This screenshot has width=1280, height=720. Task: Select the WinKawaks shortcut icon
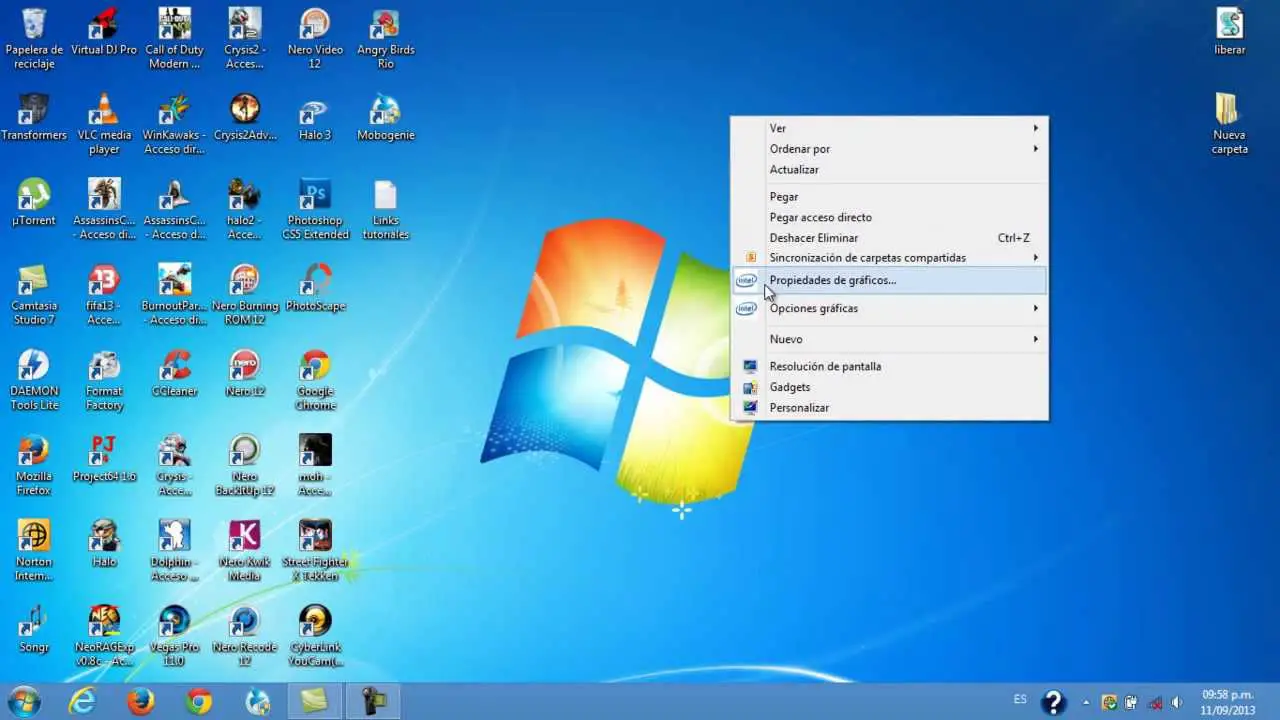tap(175, 124)
